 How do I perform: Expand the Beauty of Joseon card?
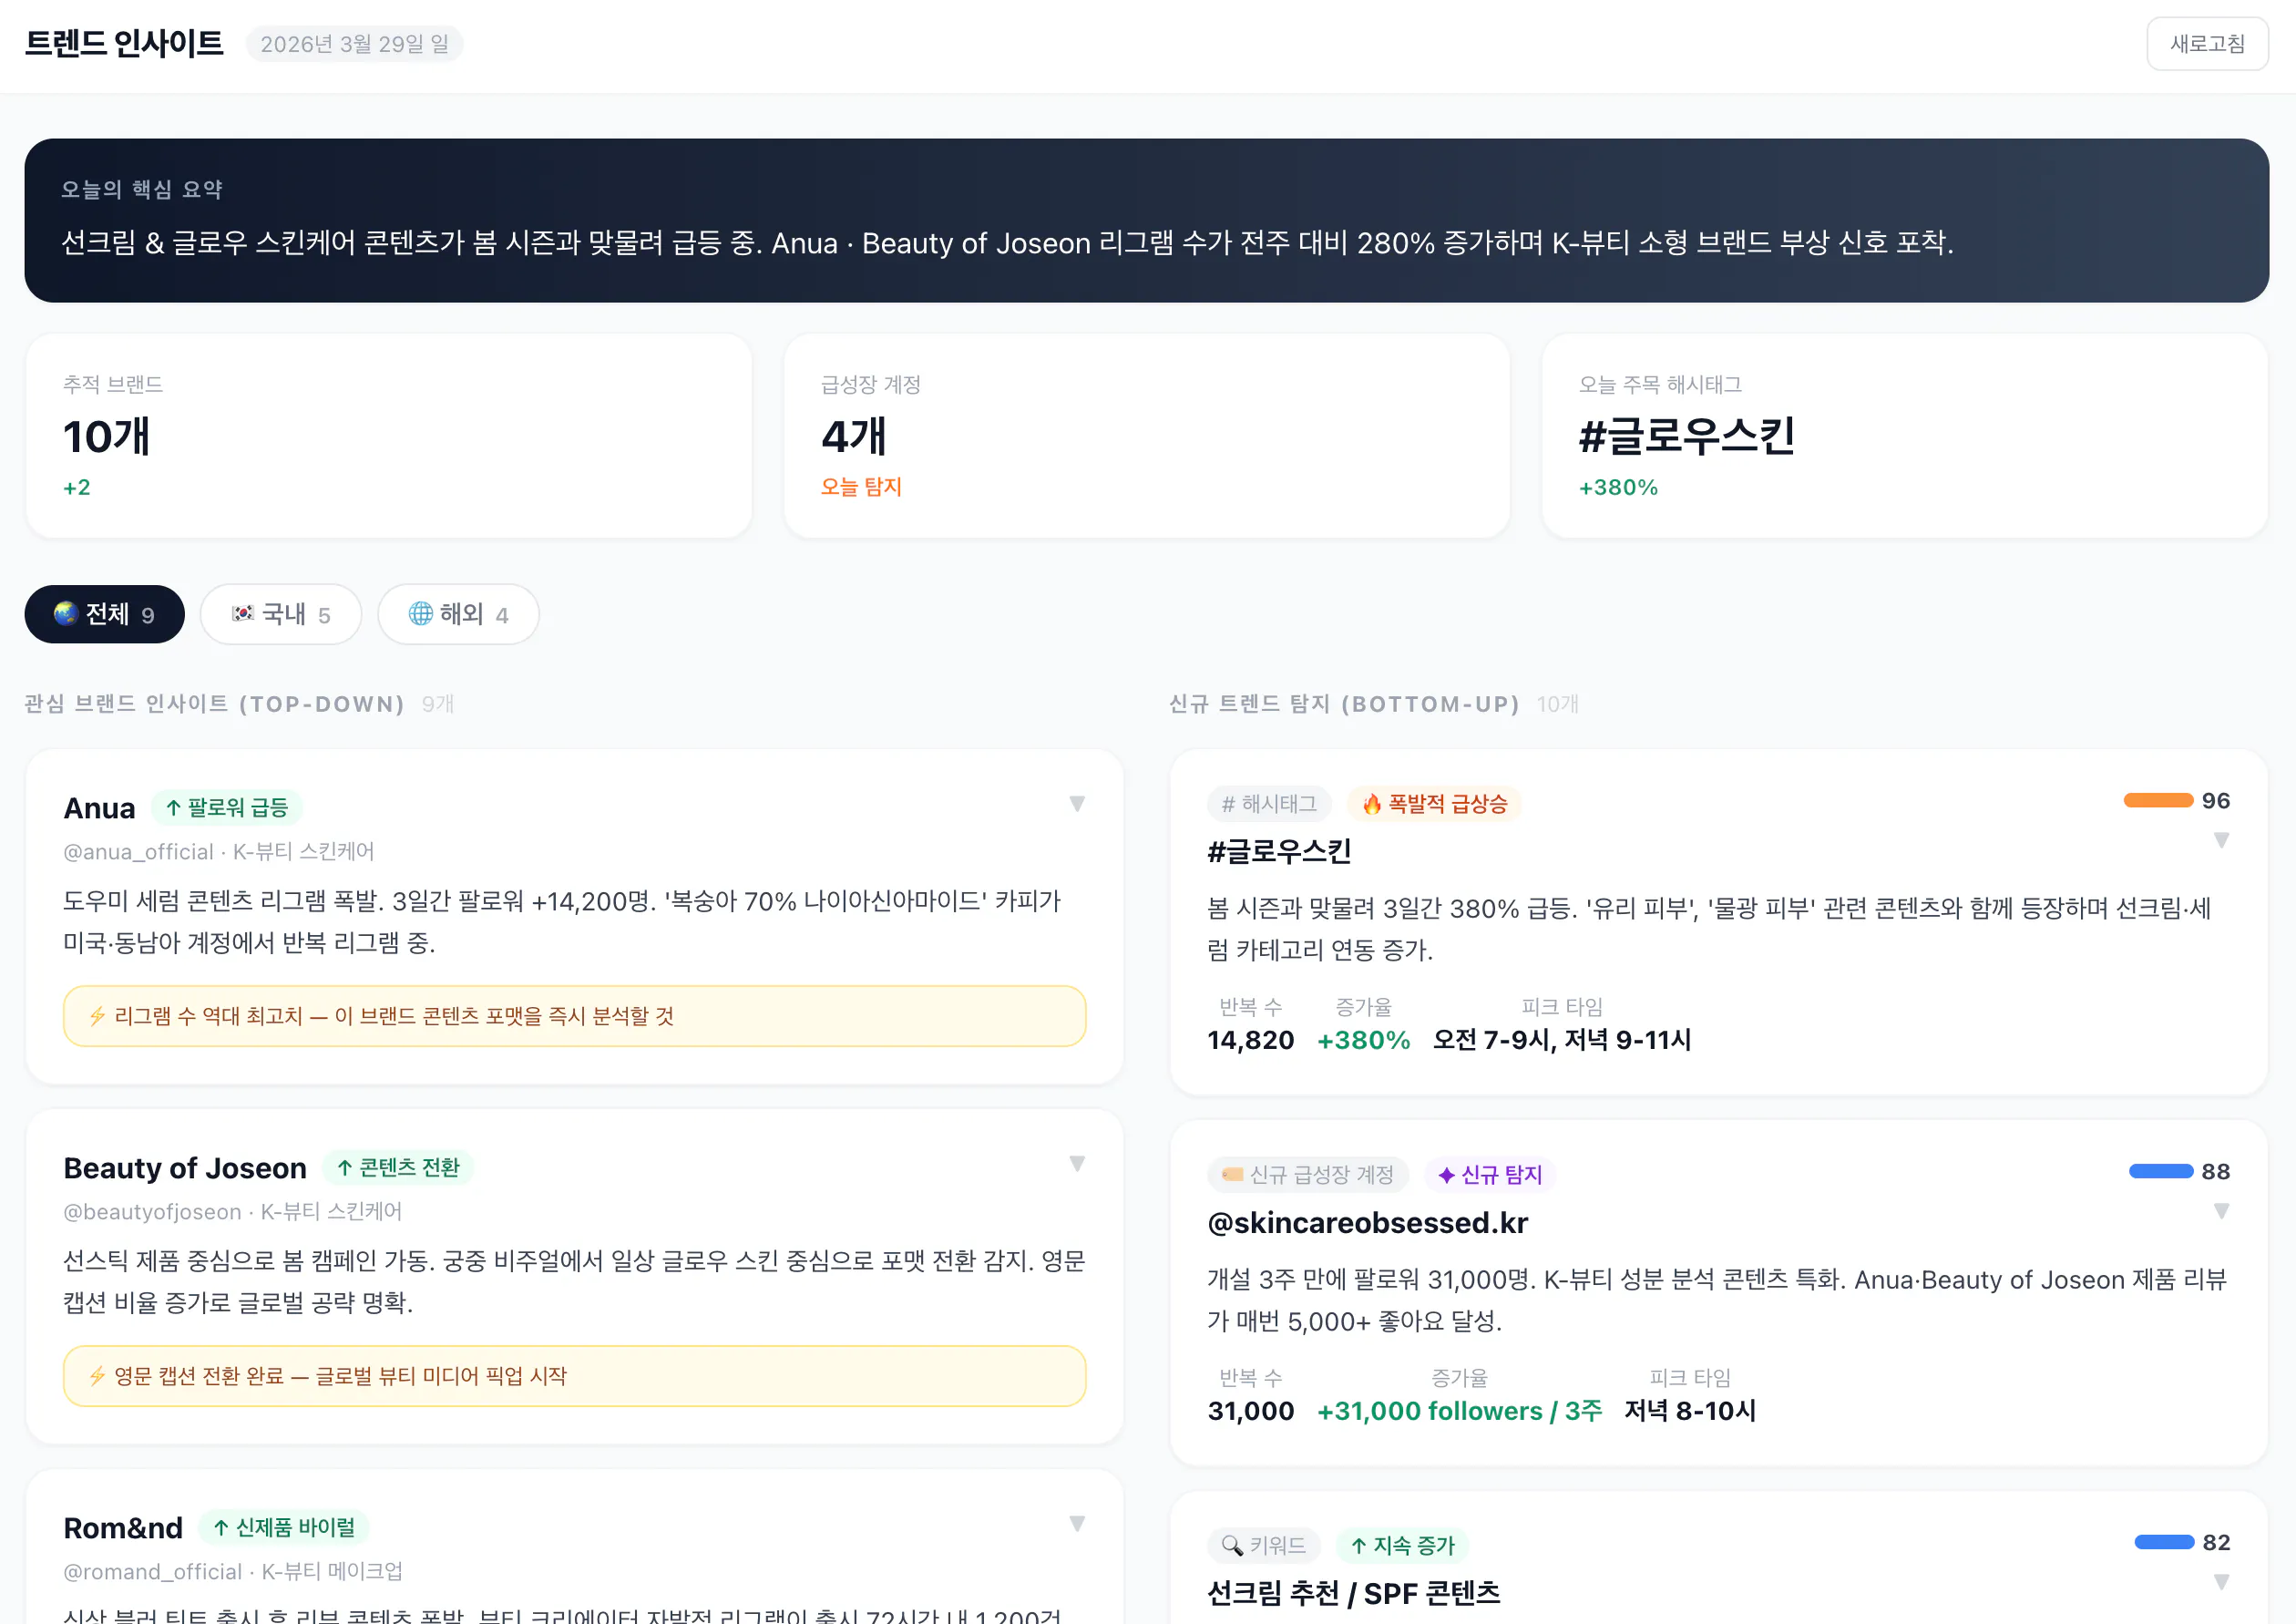point(1077,1164)
